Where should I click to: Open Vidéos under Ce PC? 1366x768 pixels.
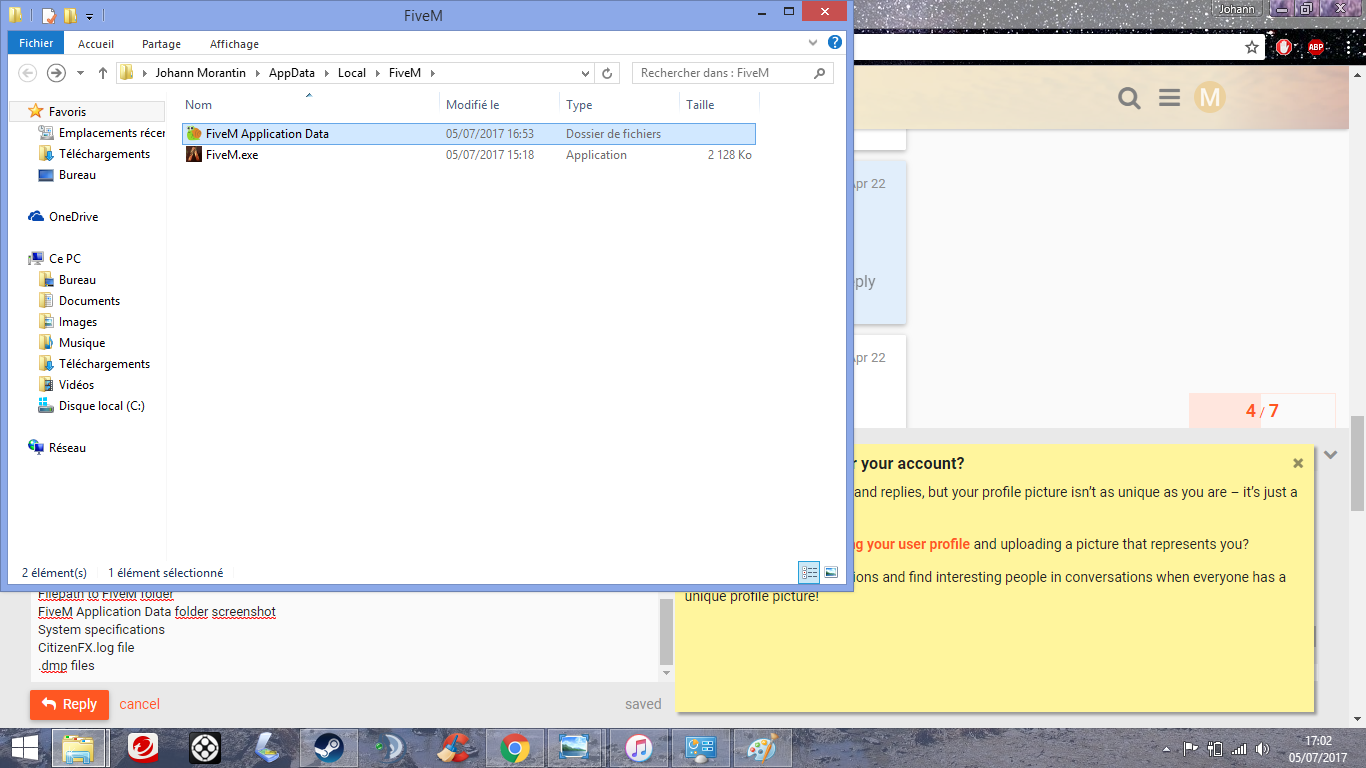click(x=67, y=385)
